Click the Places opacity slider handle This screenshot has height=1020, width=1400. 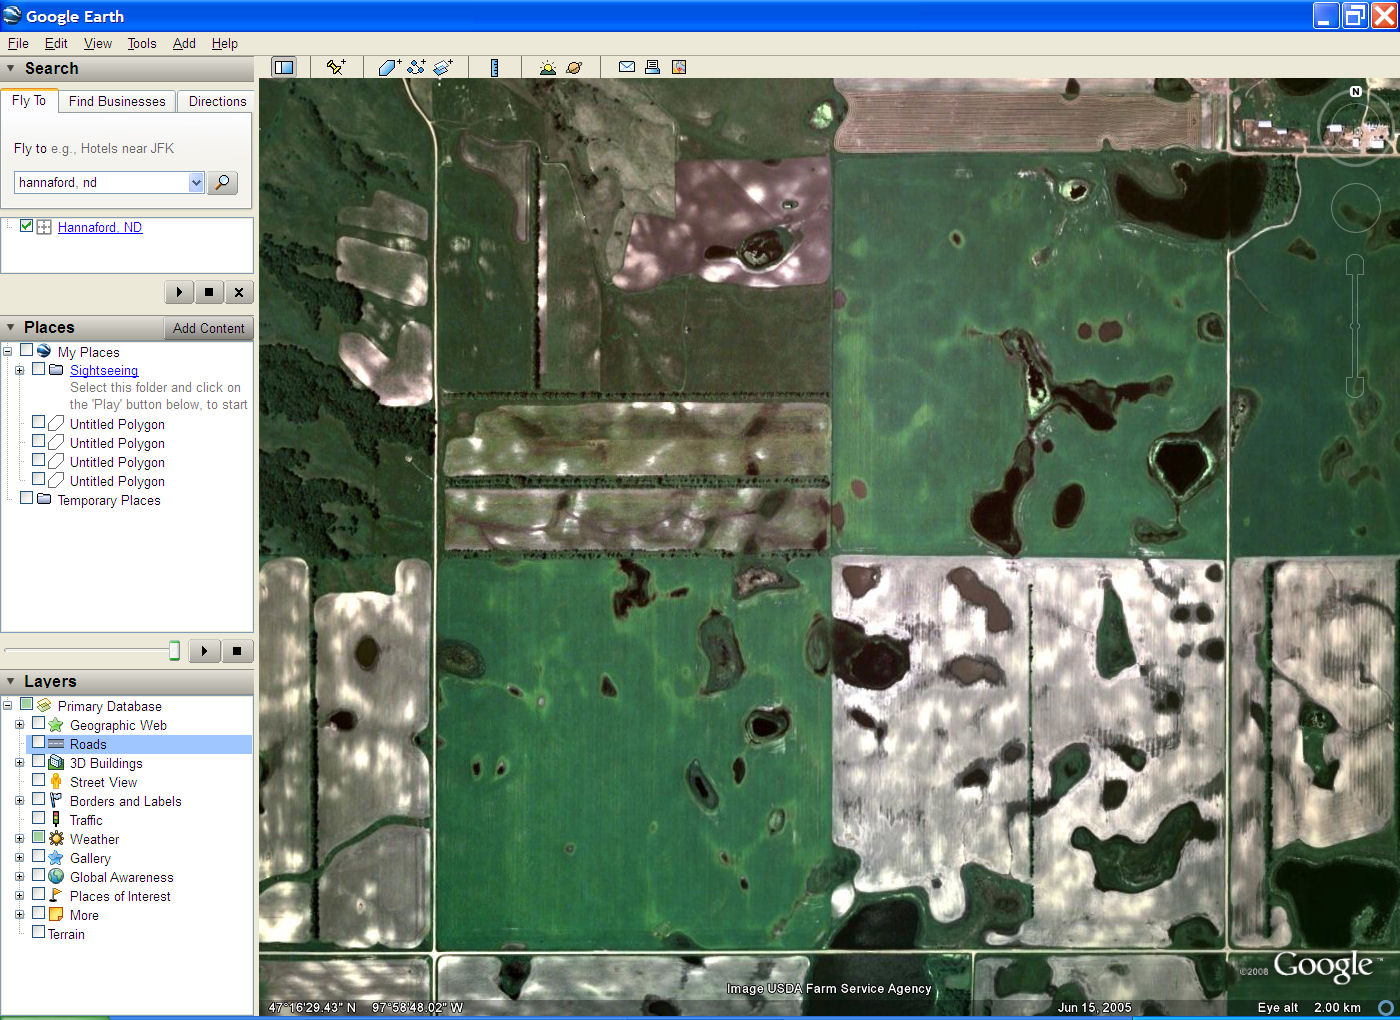(x=174, y=651)
